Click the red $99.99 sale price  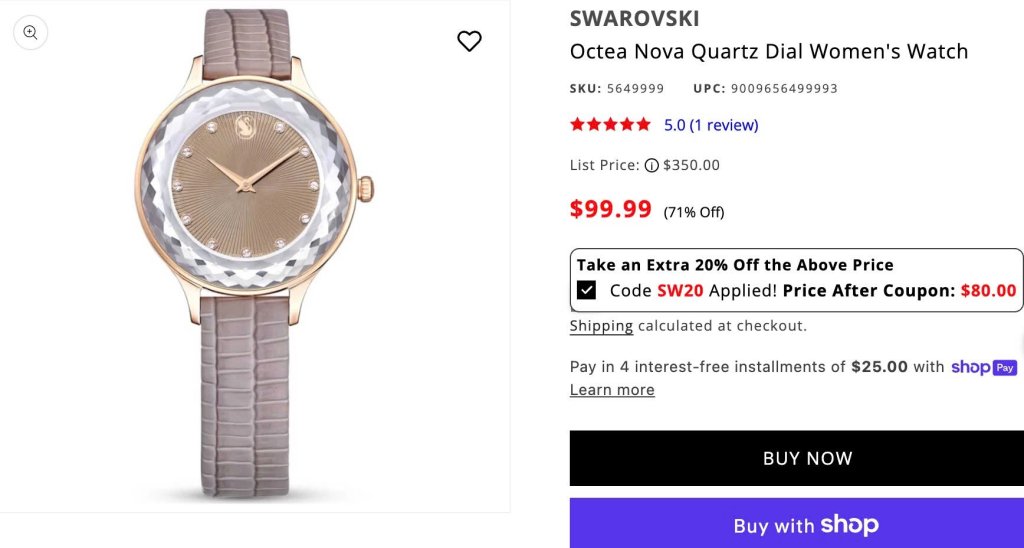point(611,209)
